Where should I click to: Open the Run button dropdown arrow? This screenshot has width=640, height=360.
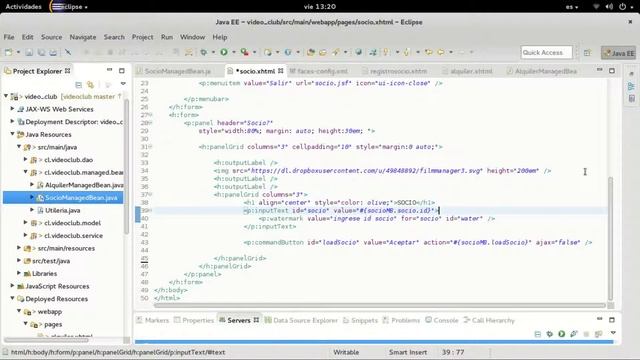[x=234, y=52]
